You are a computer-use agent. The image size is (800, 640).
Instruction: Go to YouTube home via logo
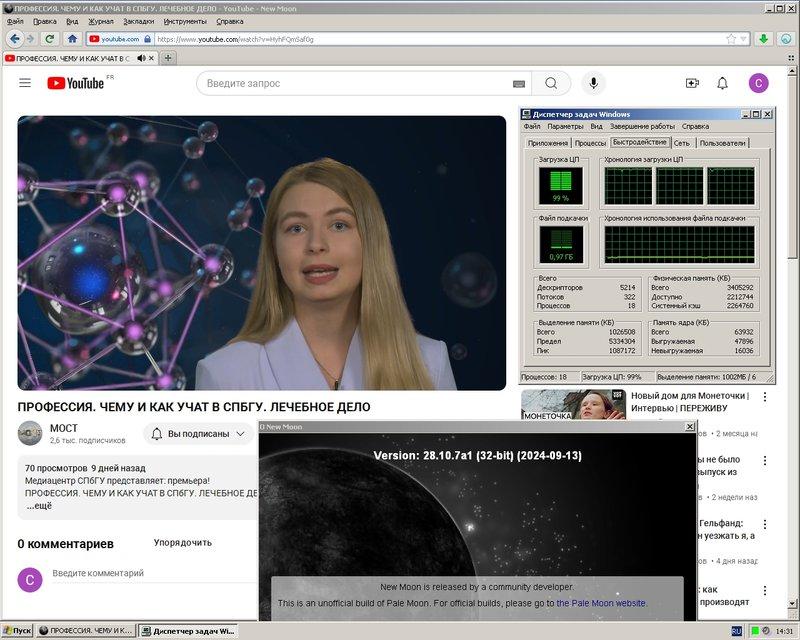tap(76, 83)
